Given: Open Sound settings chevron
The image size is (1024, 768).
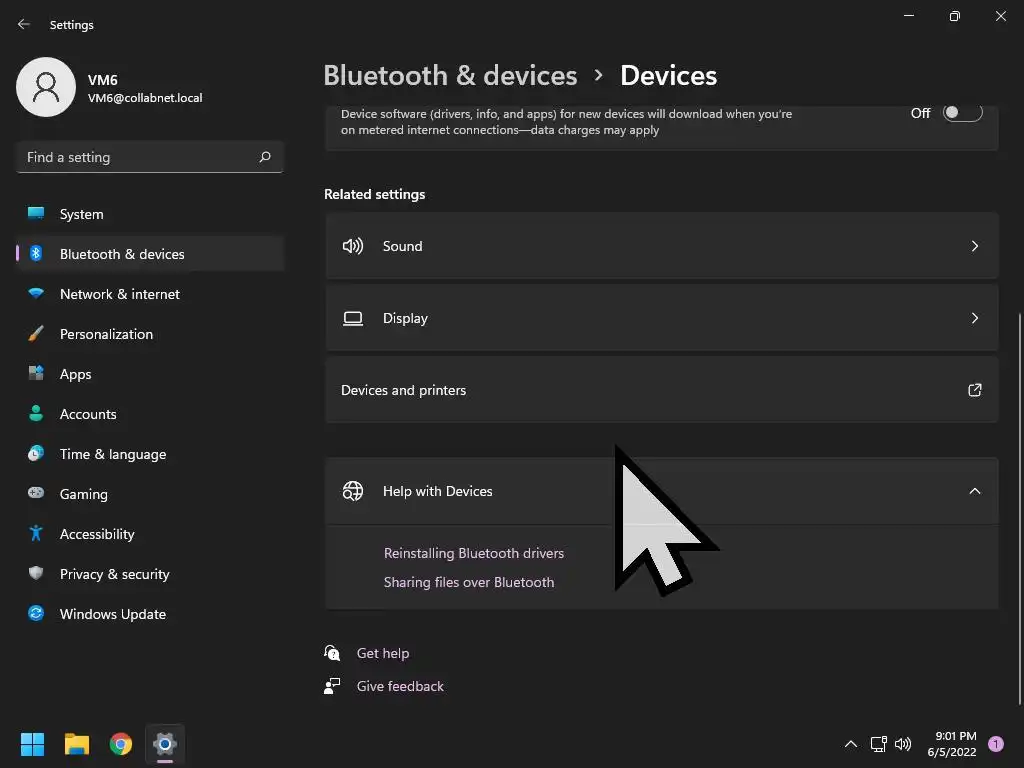Looking at the screenshot, I should point(974,246).
